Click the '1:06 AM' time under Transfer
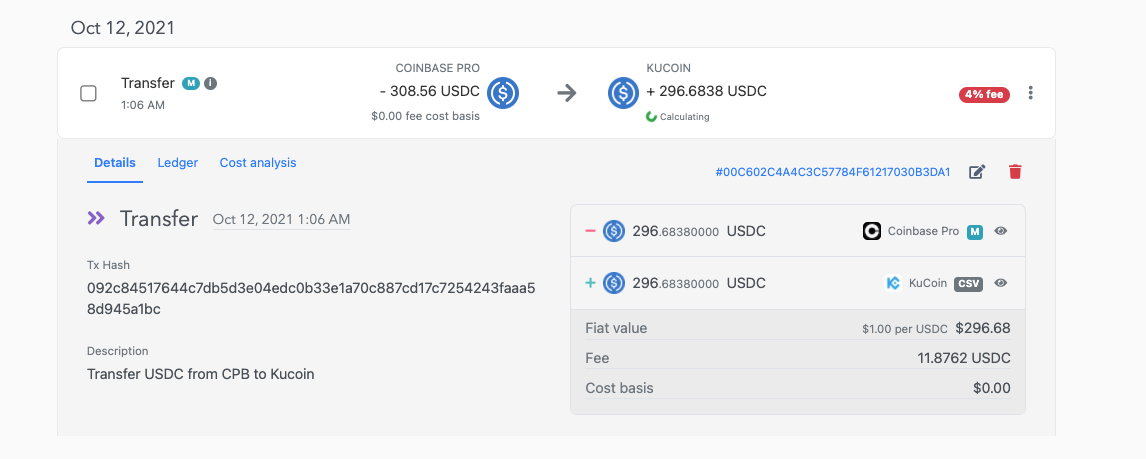This screenshot has width=1146, height=459. tap(143, 105)
